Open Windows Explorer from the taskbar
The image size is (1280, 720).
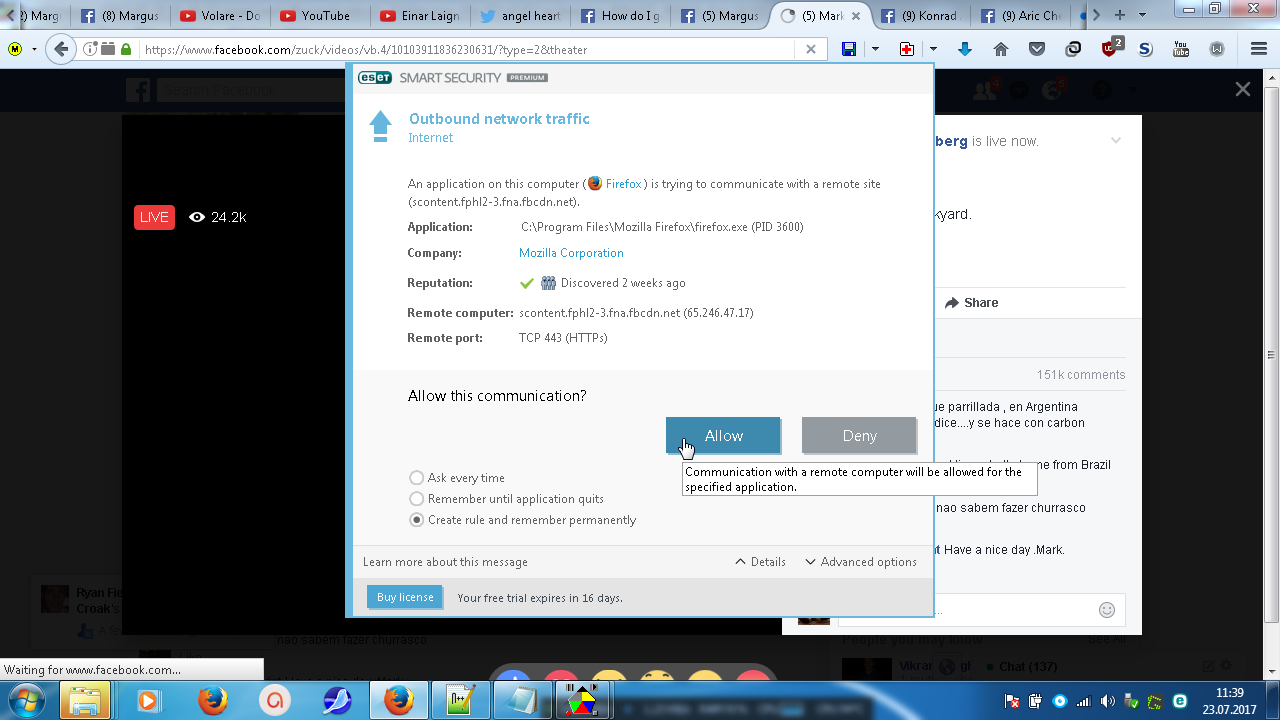pyautogui.click(x=85, y=700)
